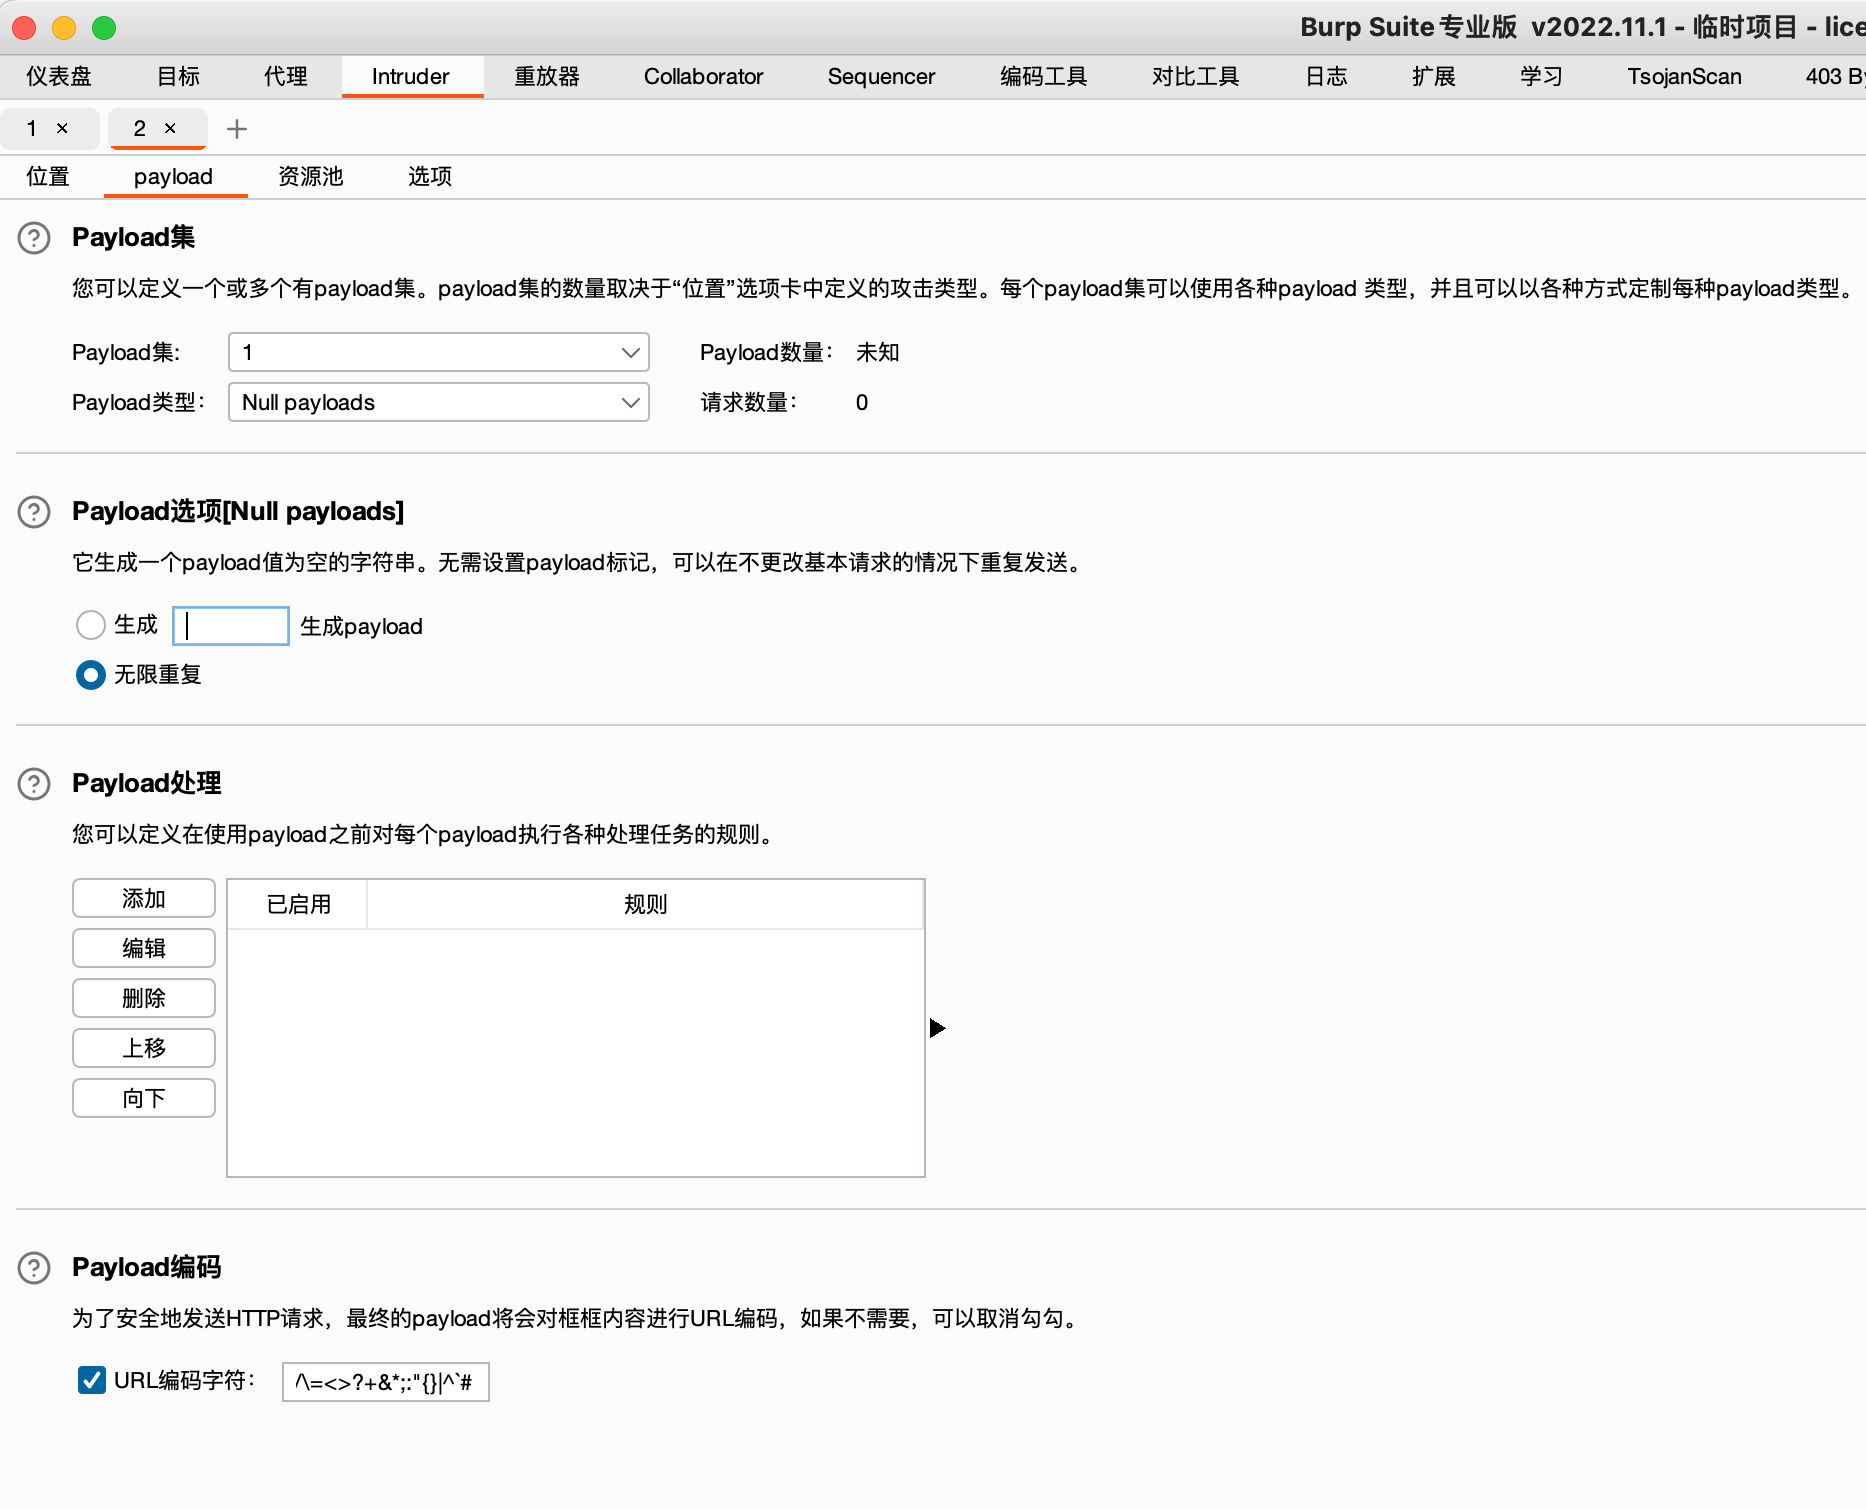
Task: Click the 已启用 column header
Action: (298, 905)
